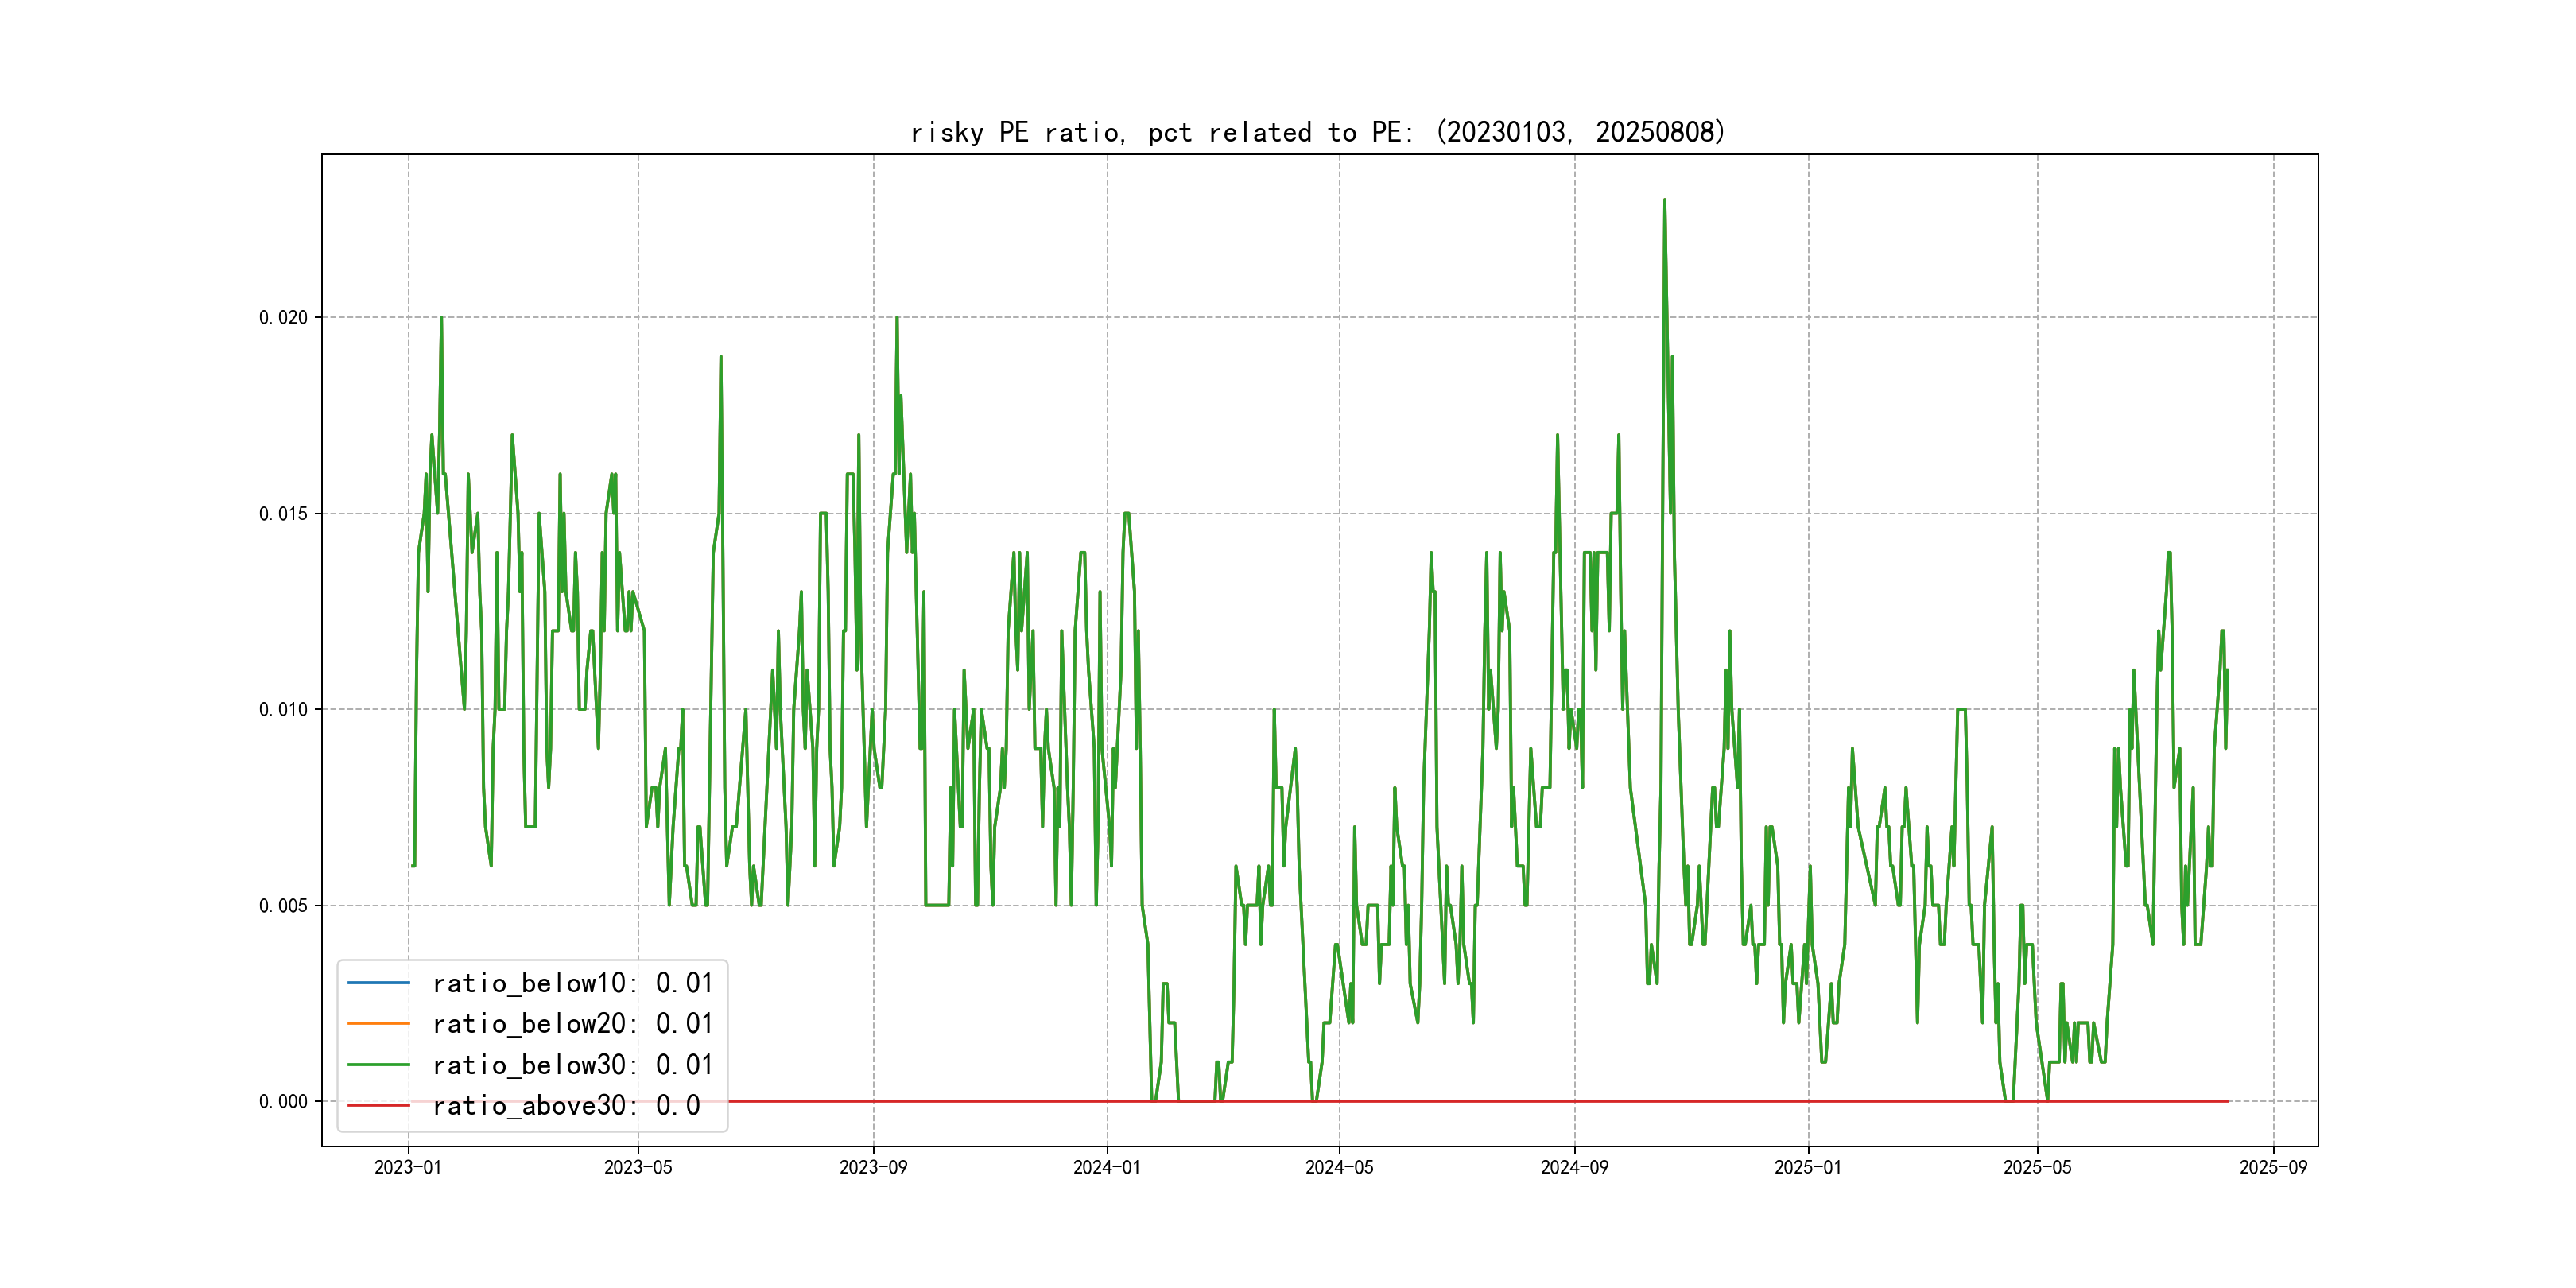Select the 'ratio_below30: 0.01' legend label

click(x=572, y=1064)
